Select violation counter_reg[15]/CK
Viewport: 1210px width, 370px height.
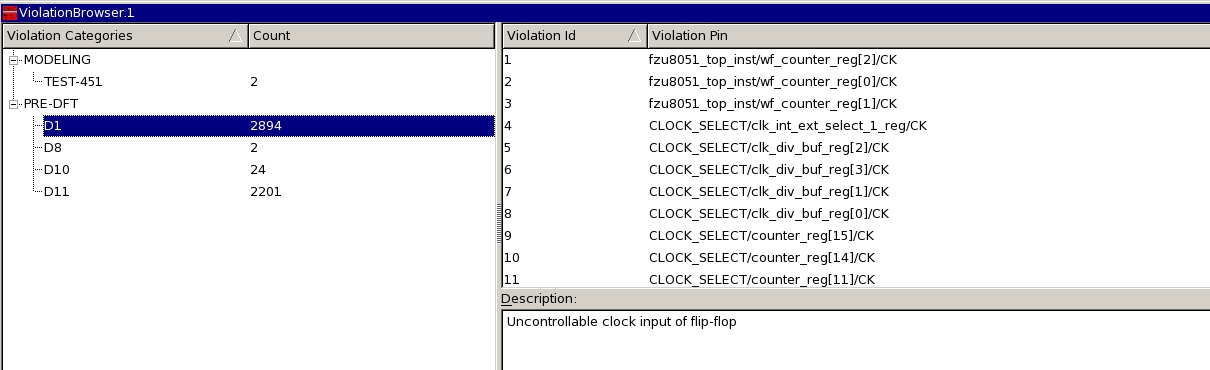(762, 236)
